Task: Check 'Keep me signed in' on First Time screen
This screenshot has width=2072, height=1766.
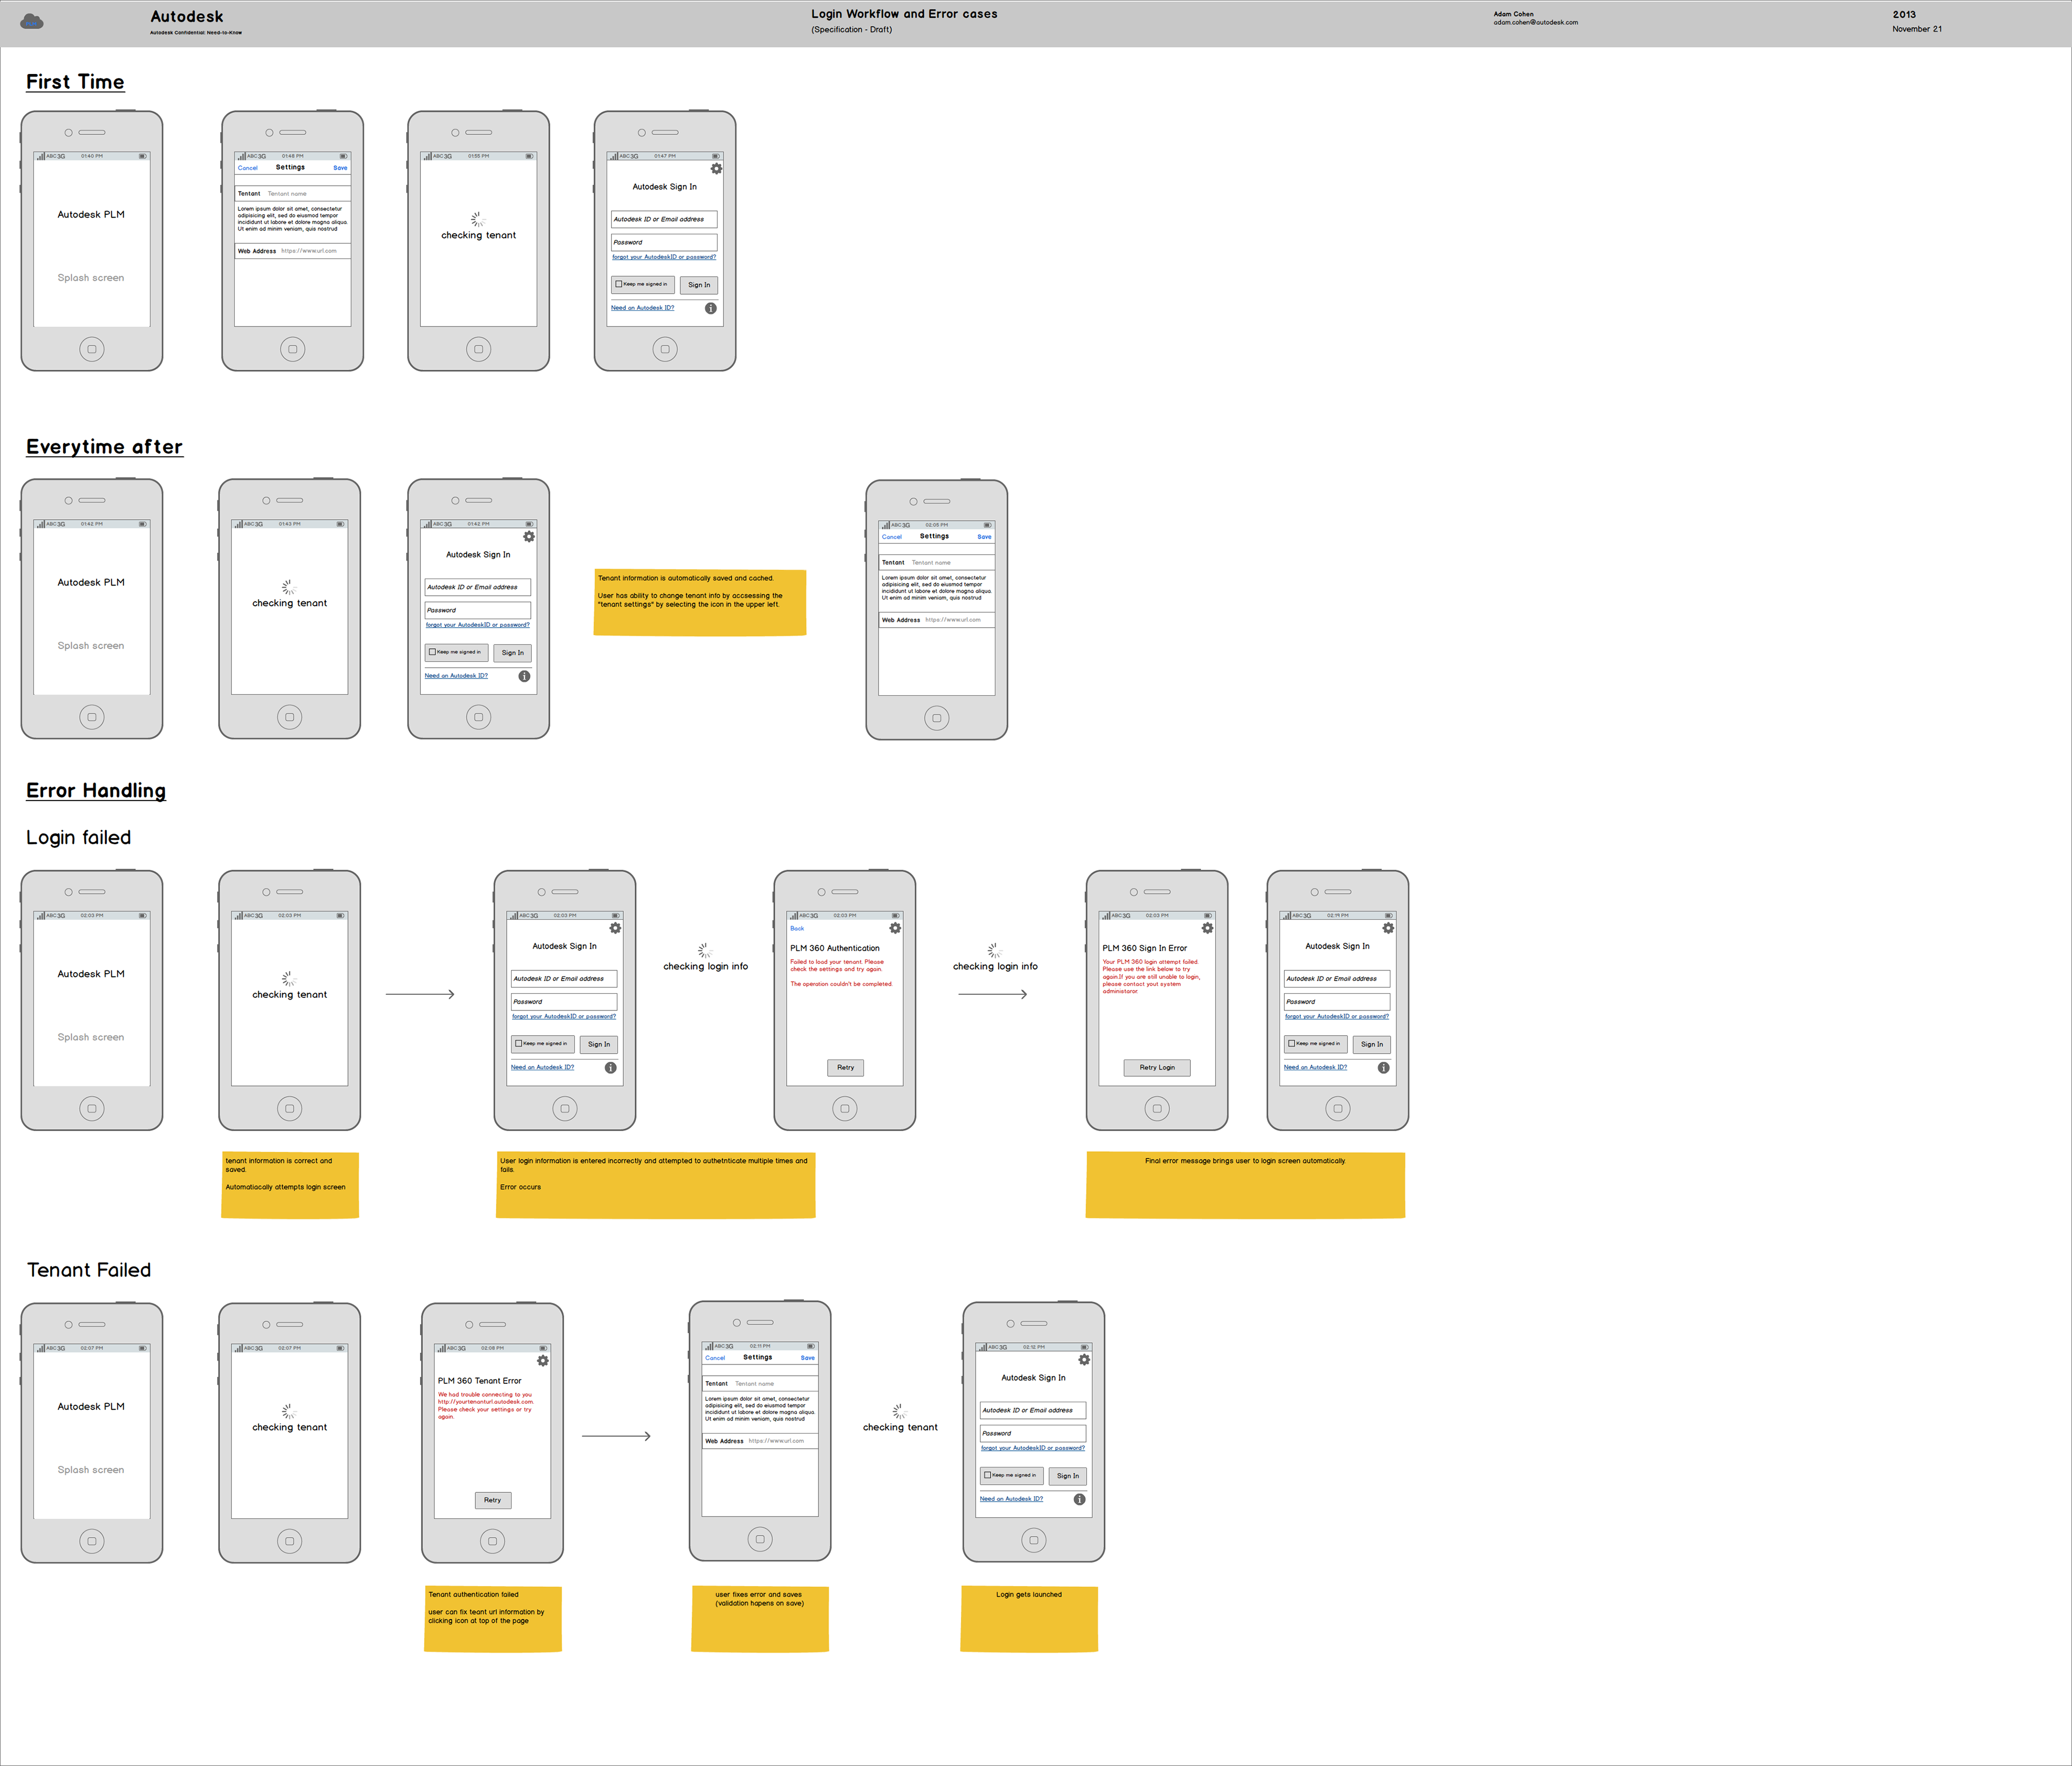Action: [619, 284]
